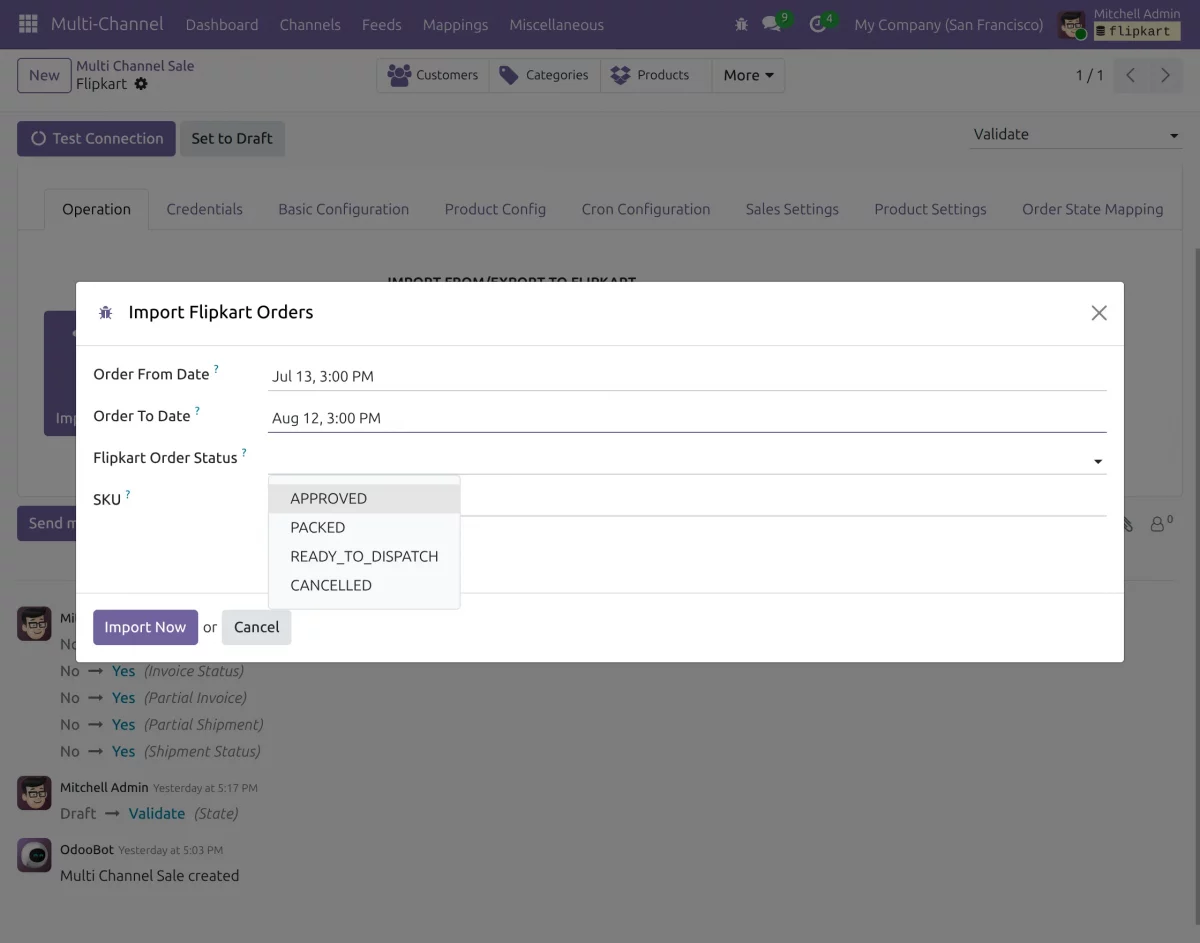Viewport: 1200px width, 943px height.
Task: Open Categories smart button
Action: tap(544, 75)
